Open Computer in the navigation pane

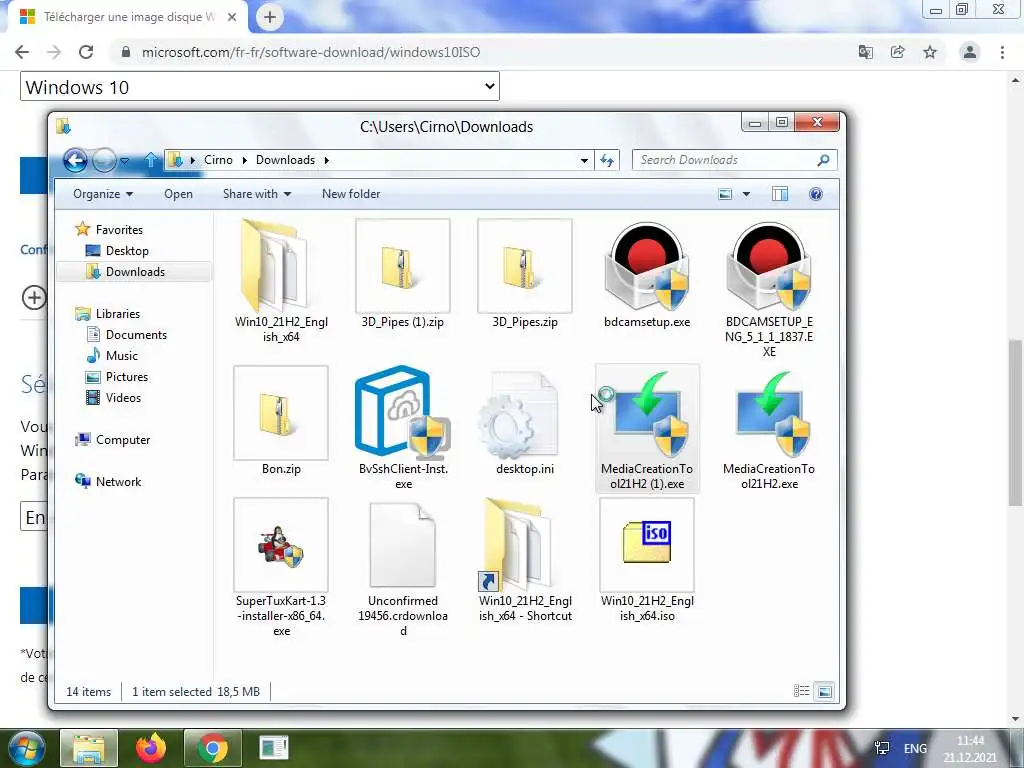[123, 440]
